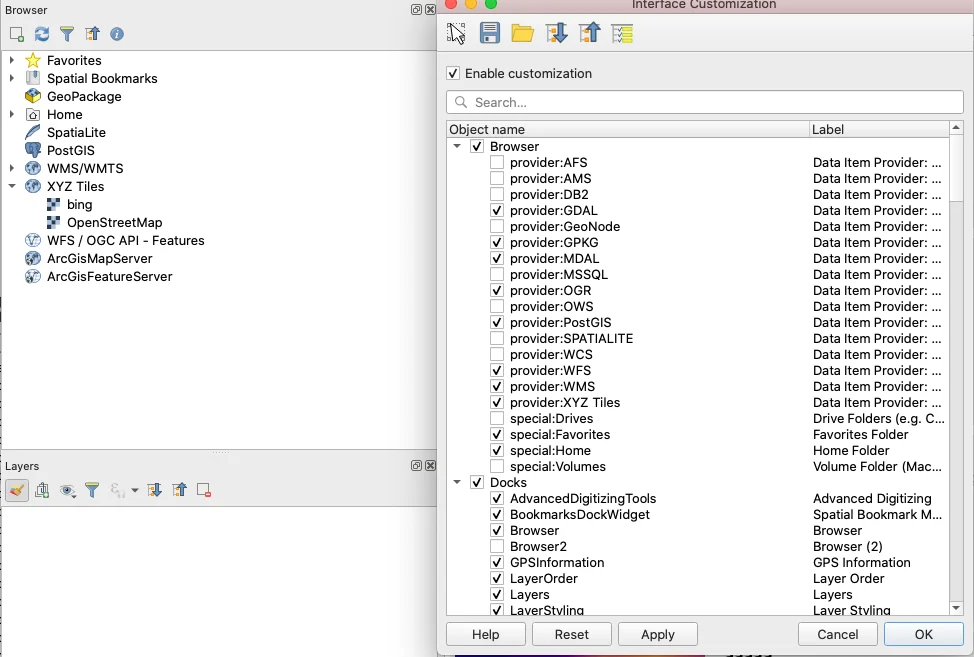The width and height of the screenshot is (974, 657).
Task: Click into the Search field
Action: pos(705,102)
